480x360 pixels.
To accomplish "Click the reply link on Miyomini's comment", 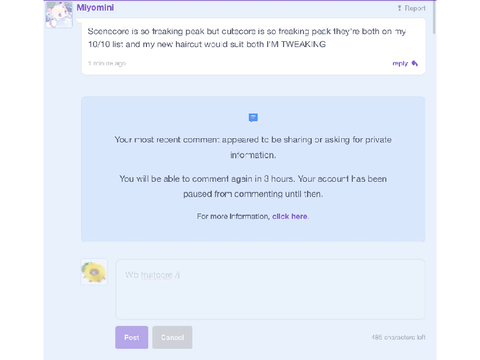I will point(400,63).
